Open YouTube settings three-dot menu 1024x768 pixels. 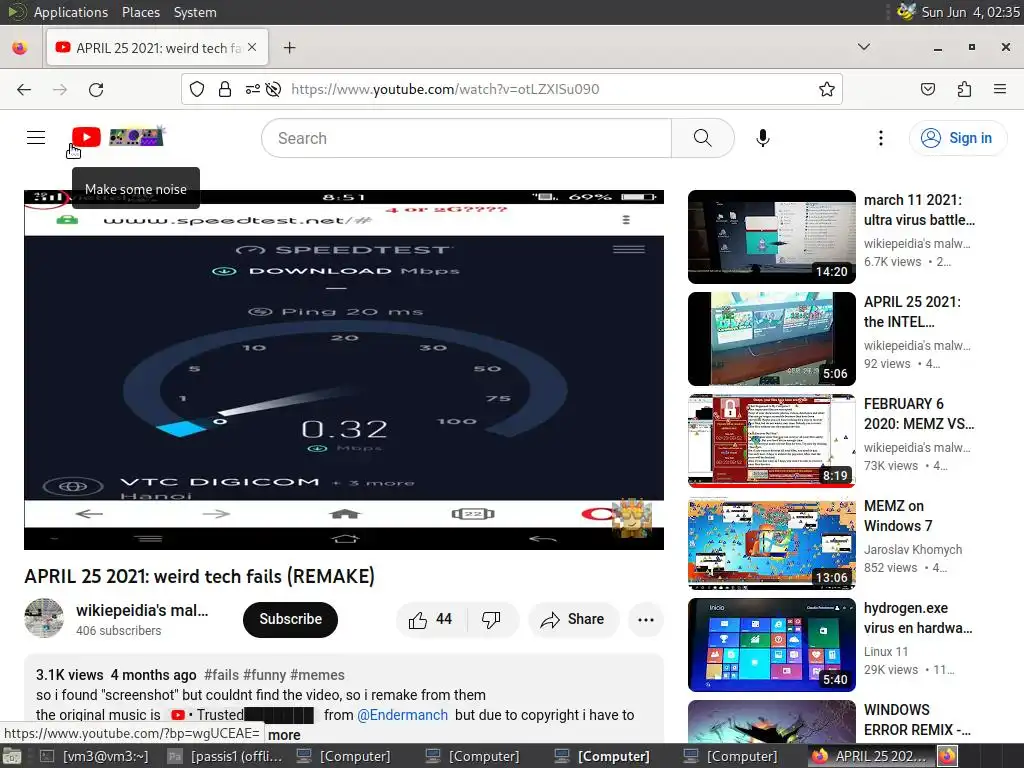tap(880, 138)
